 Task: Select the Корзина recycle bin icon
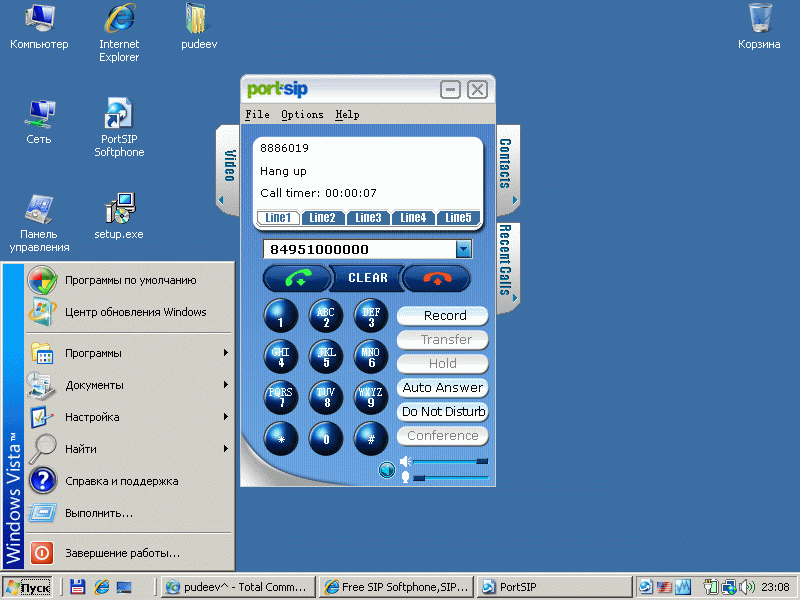pos(759,27)
